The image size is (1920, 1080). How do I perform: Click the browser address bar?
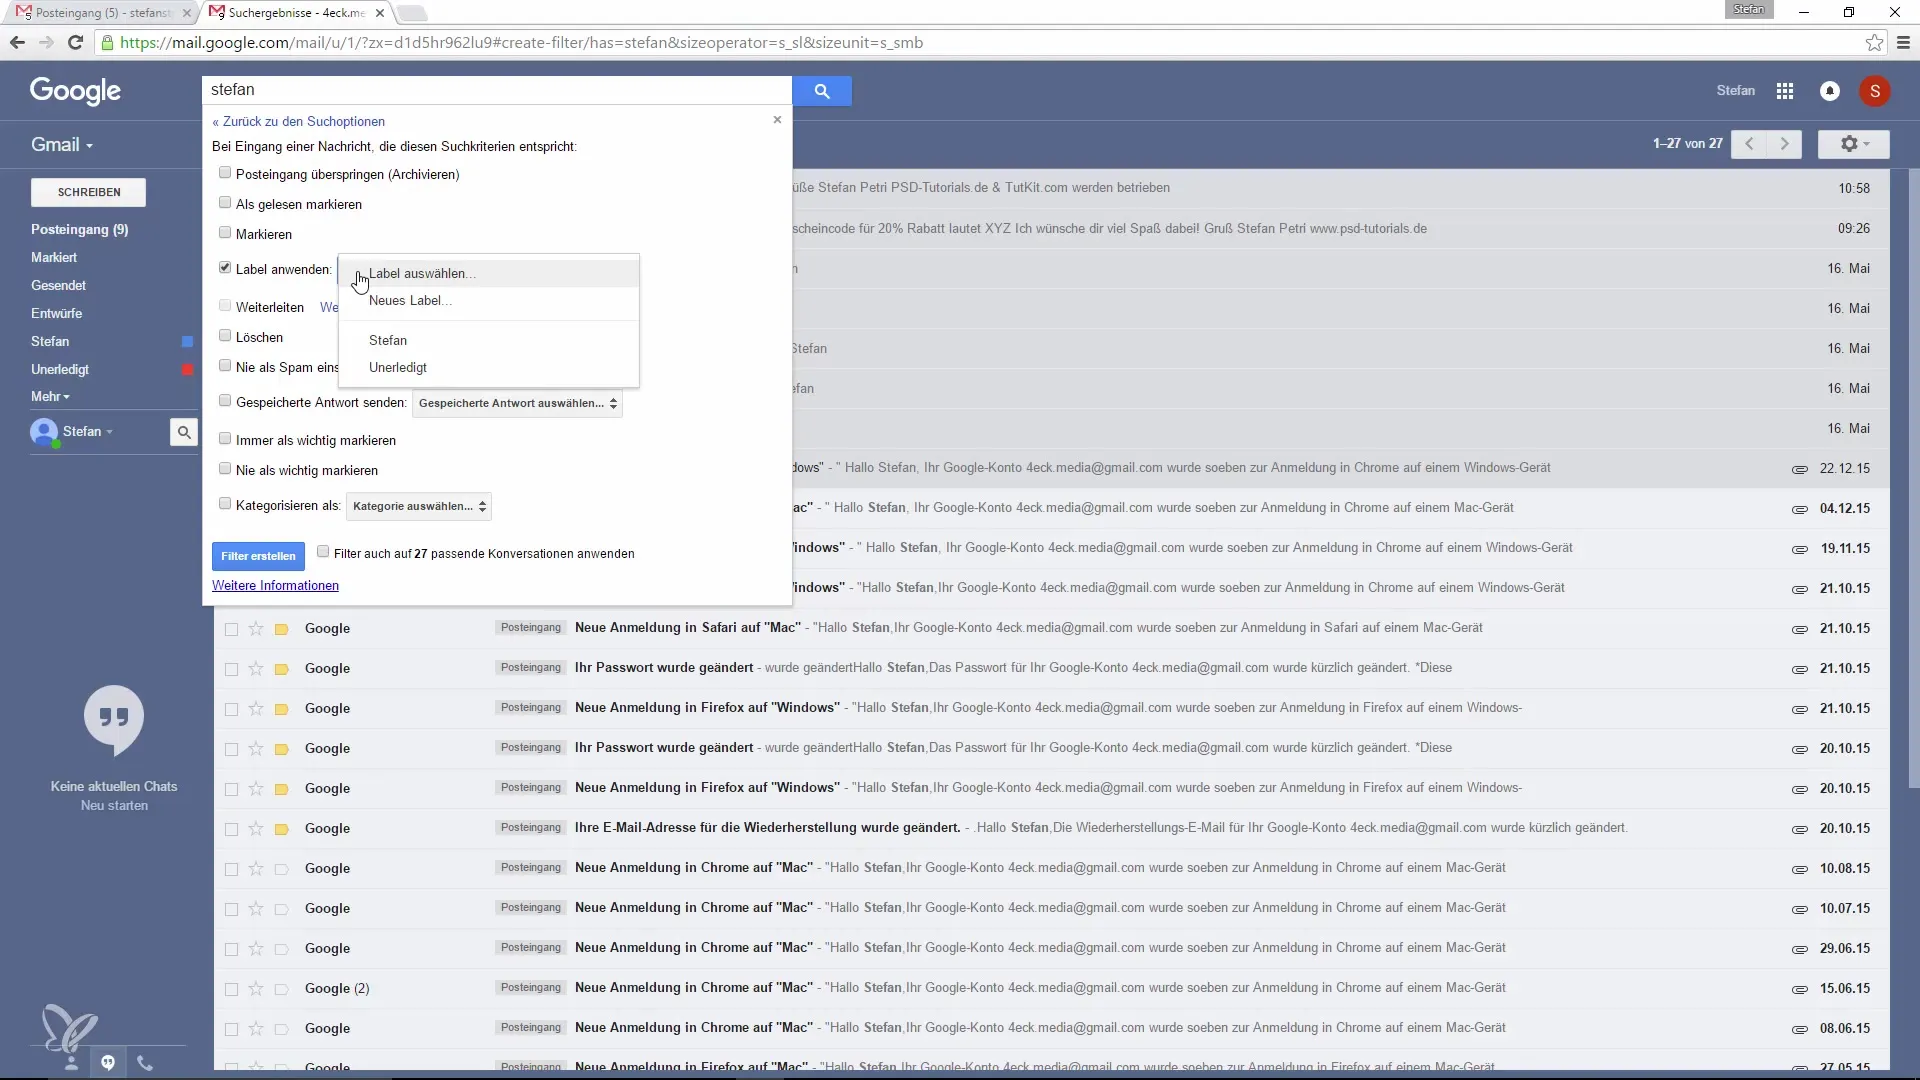point(980,42)
